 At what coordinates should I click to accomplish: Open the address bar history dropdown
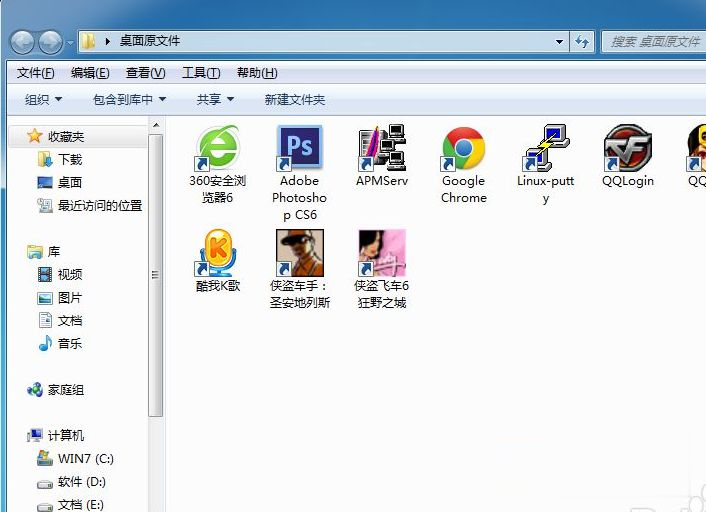coord(559,42)
